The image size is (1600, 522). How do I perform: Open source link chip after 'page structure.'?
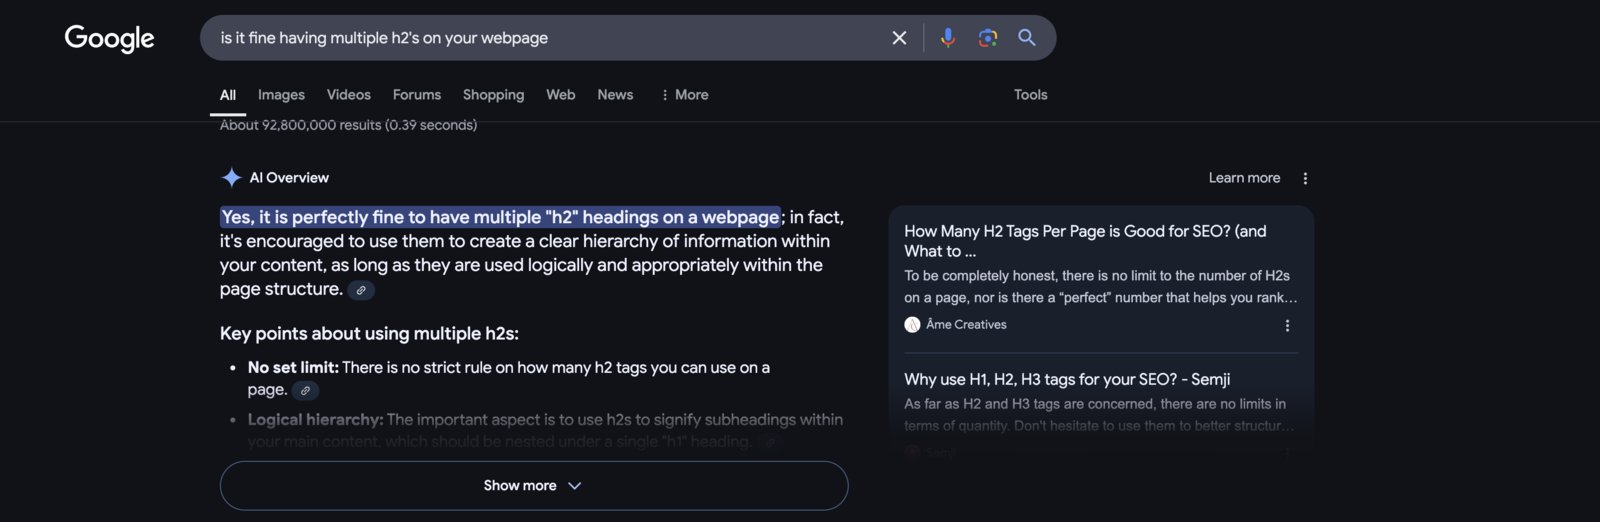361,290
